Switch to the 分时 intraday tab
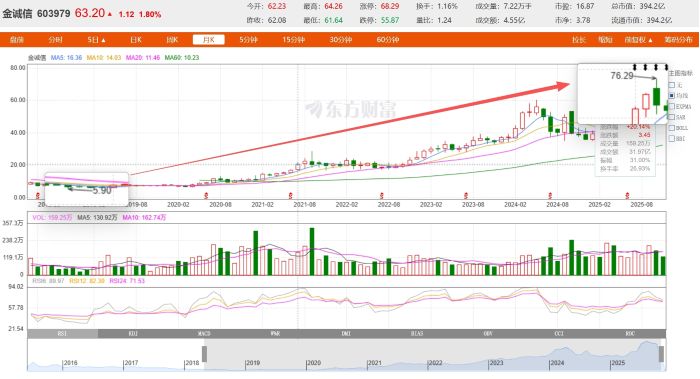This screenshot has height=379, width=700. coord(55,40)
